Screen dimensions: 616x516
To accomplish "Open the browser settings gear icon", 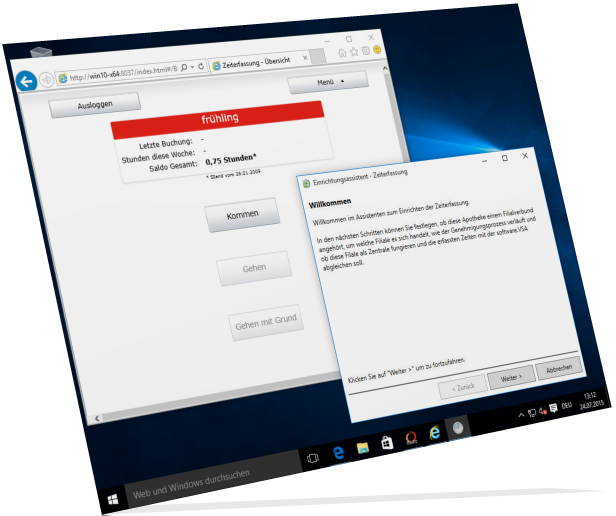I will point(367,50).
